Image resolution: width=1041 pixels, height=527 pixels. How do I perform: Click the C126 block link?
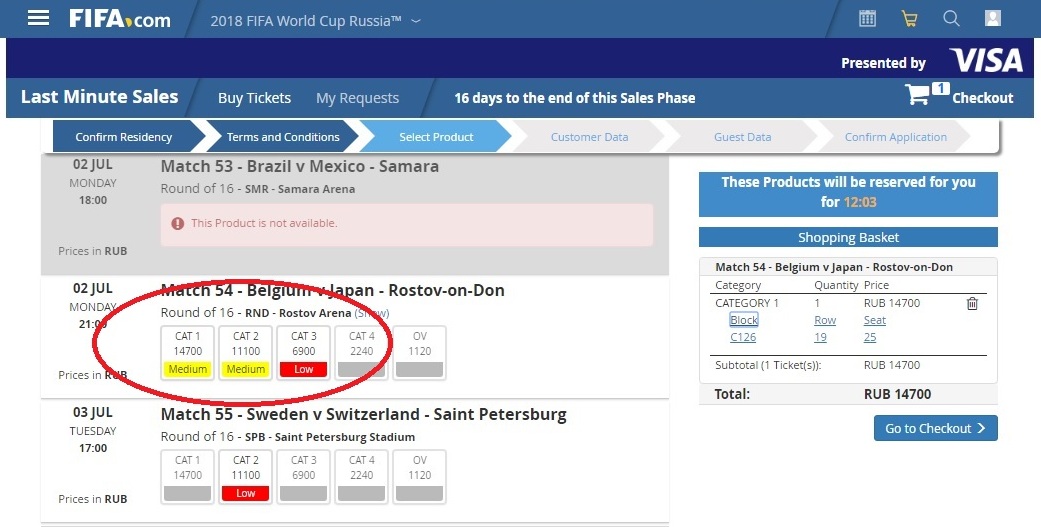coord(743,337)
